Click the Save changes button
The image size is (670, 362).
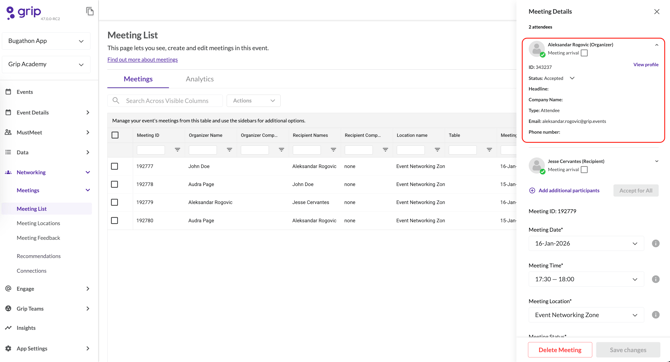click(x=628, y=350)
